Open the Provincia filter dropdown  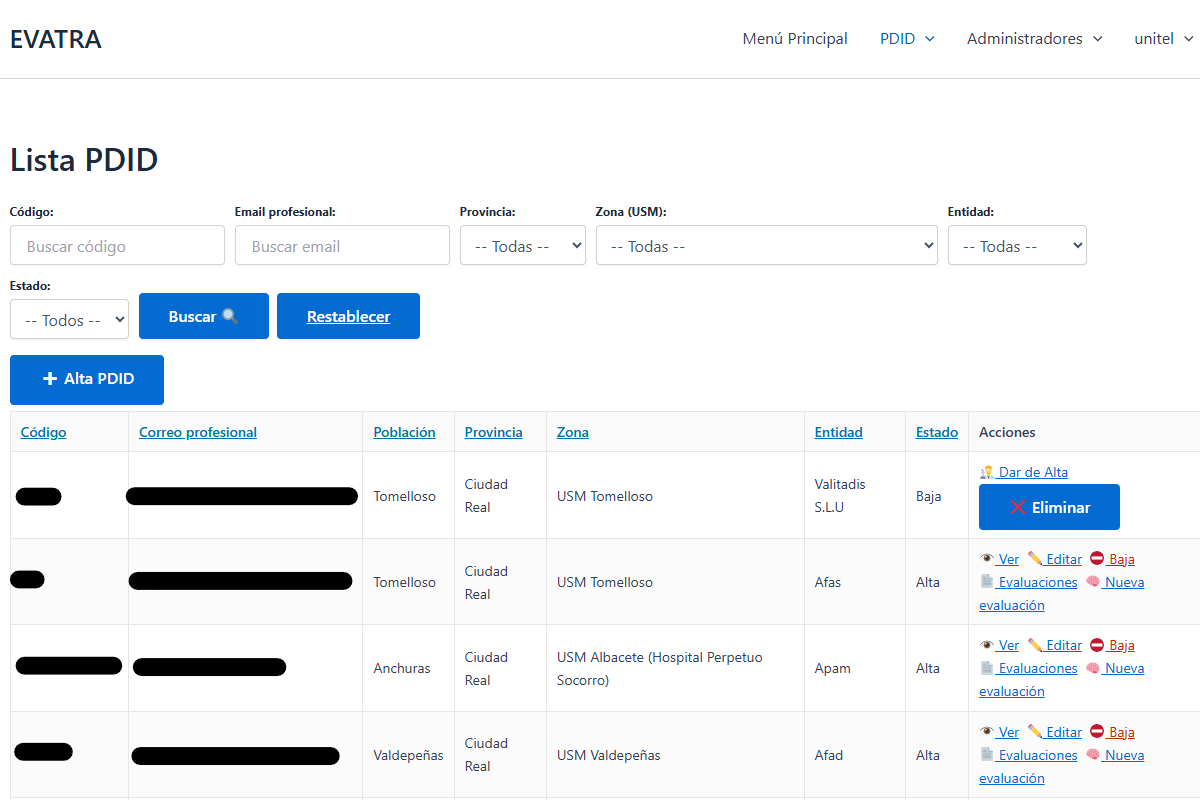point(523,245)
